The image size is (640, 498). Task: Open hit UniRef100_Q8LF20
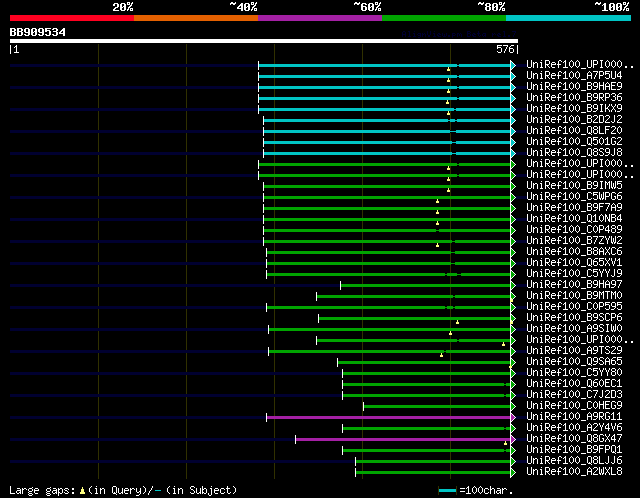tap(574, 131)
